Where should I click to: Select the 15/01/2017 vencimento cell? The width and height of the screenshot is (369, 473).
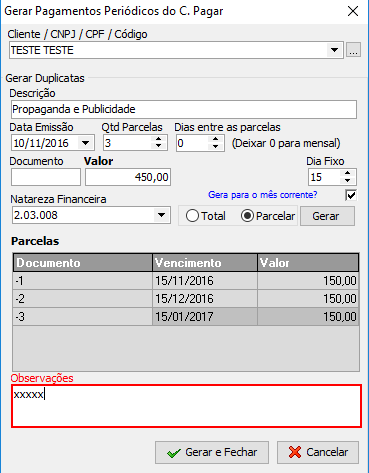tap(205, 317)
